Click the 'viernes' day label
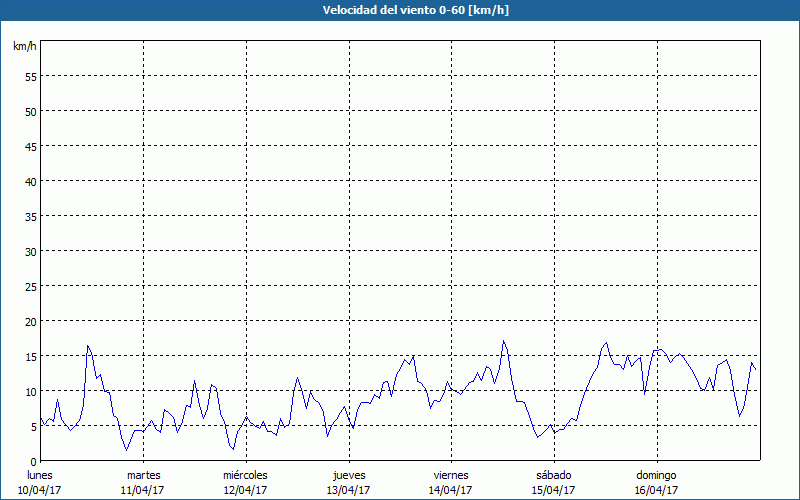The image size is (800, 500). click(x=450, y=475)
